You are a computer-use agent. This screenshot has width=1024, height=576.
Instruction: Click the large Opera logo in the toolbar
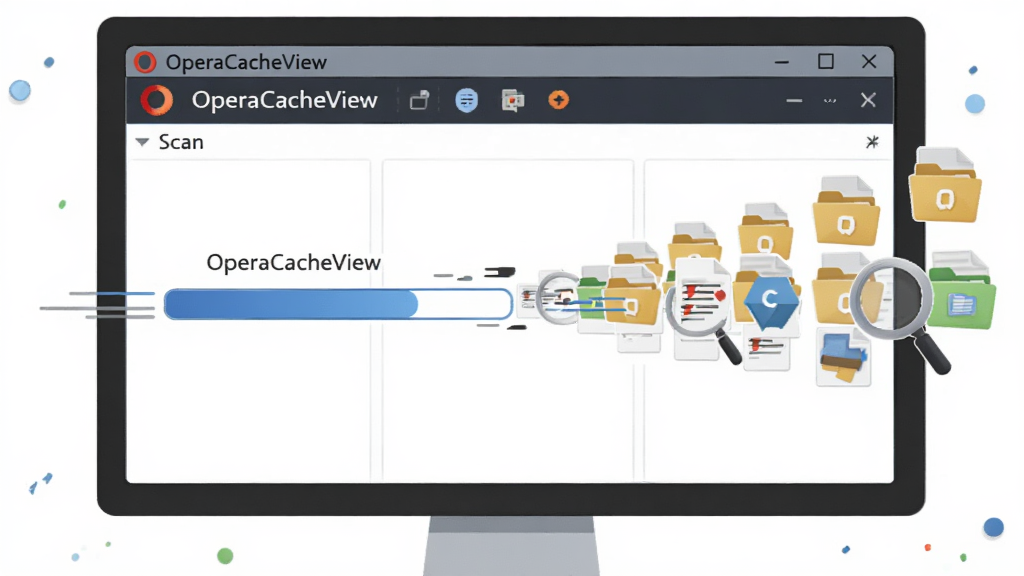[157, 100]
